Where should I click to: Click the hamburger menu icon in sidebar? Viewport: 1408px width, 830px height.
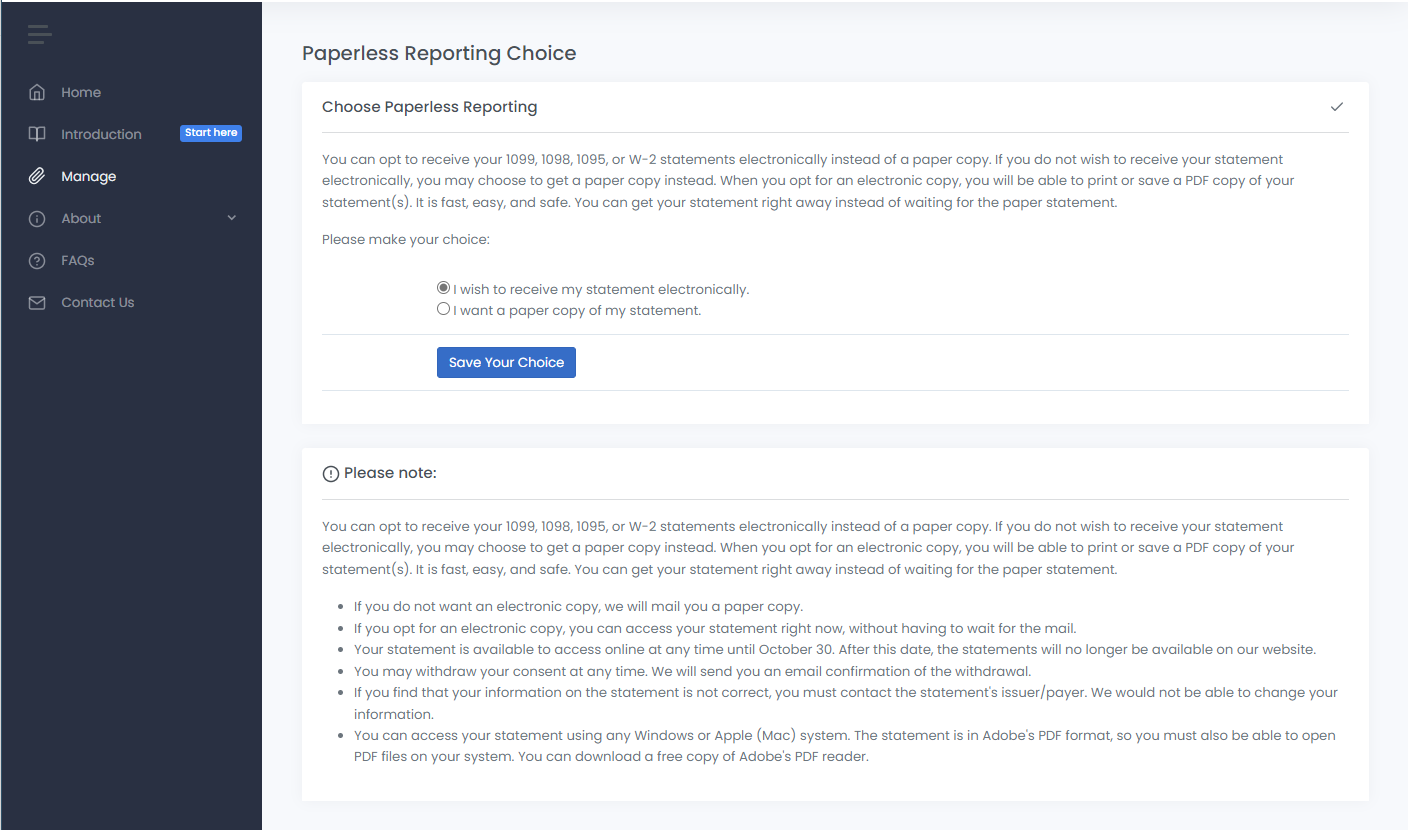coord(39,34)
